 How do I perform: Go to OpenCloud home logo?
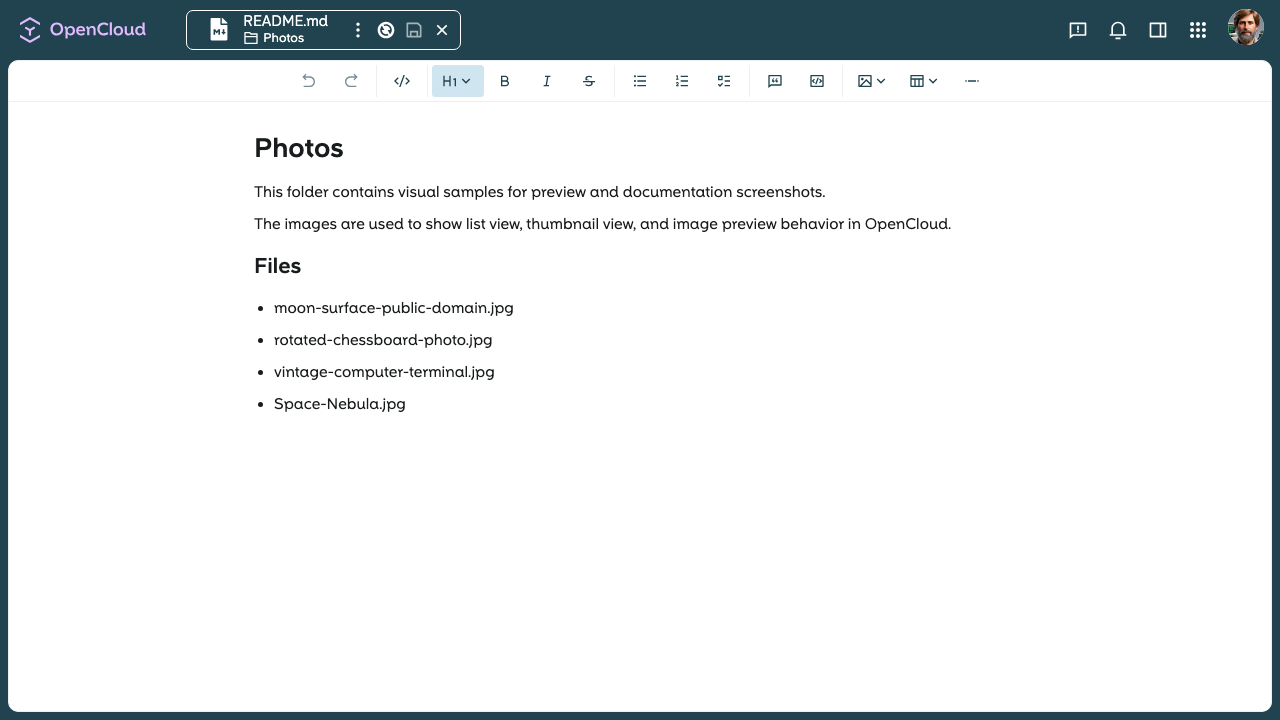tap(82, 30)
